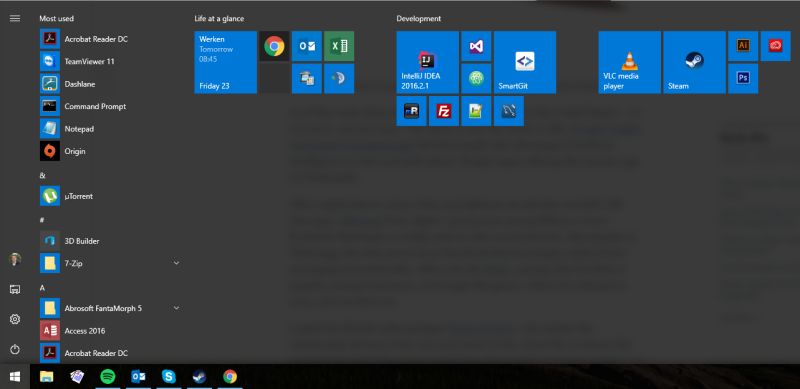
Task: Open Spotify from the taskbar
Action: (x=107, y=377)
